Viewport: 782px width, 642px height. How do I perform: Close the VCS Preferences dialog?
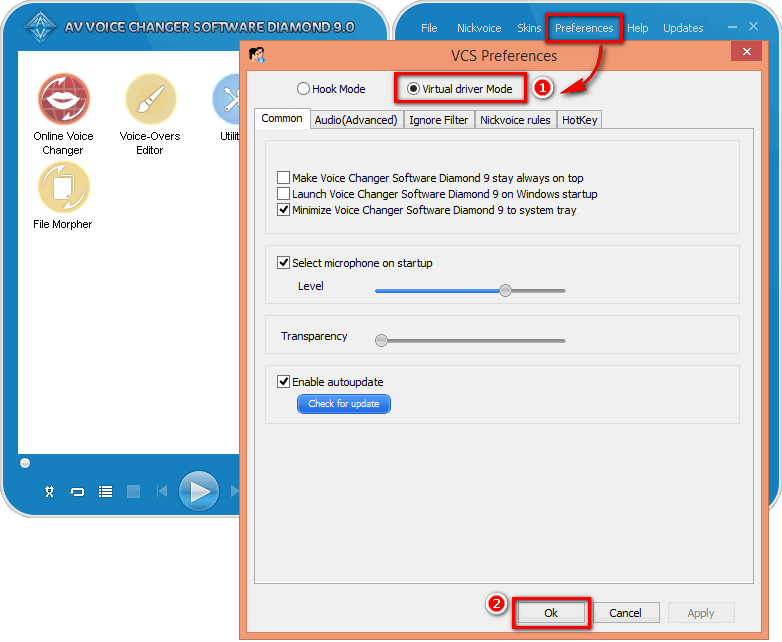747,51
